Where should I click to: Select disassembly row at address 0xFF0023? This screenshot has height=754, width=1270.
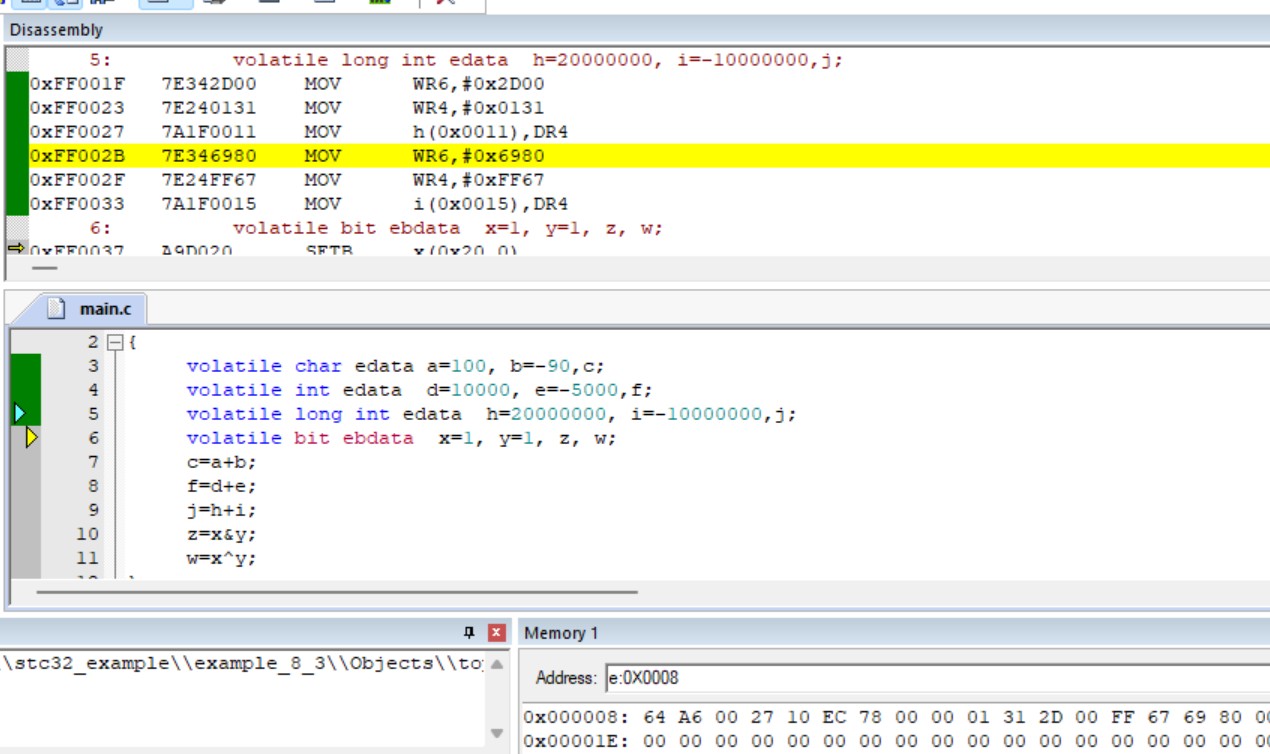(650, 108)
